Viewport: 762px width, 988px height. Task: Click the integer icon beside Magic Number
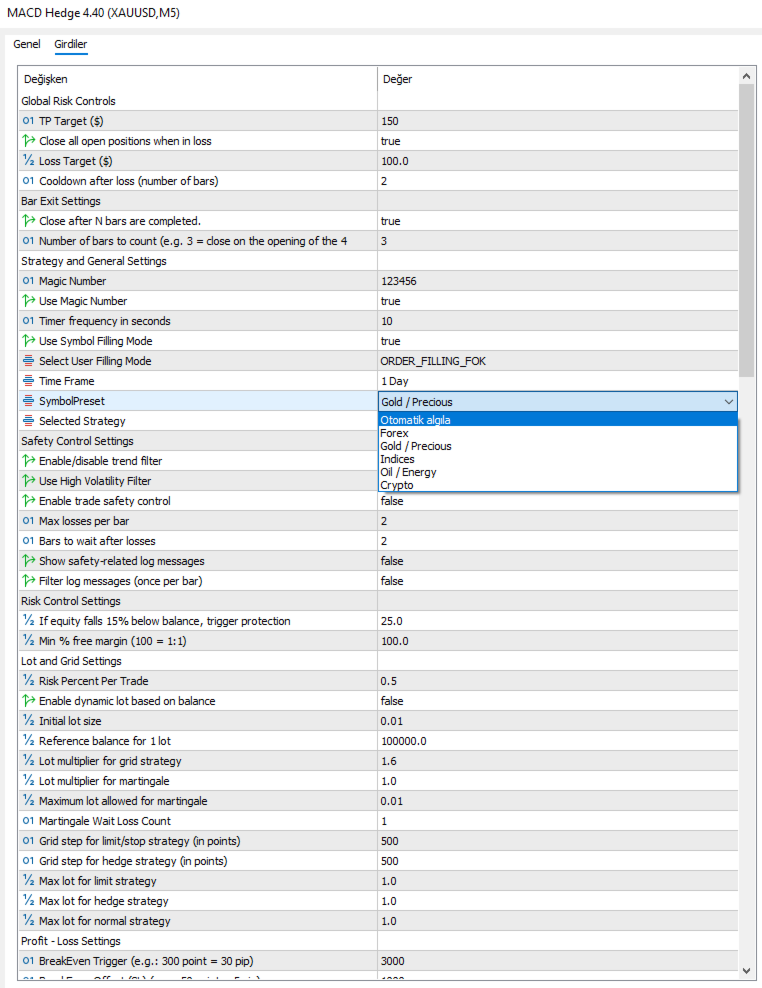click(x=28, y=281)
